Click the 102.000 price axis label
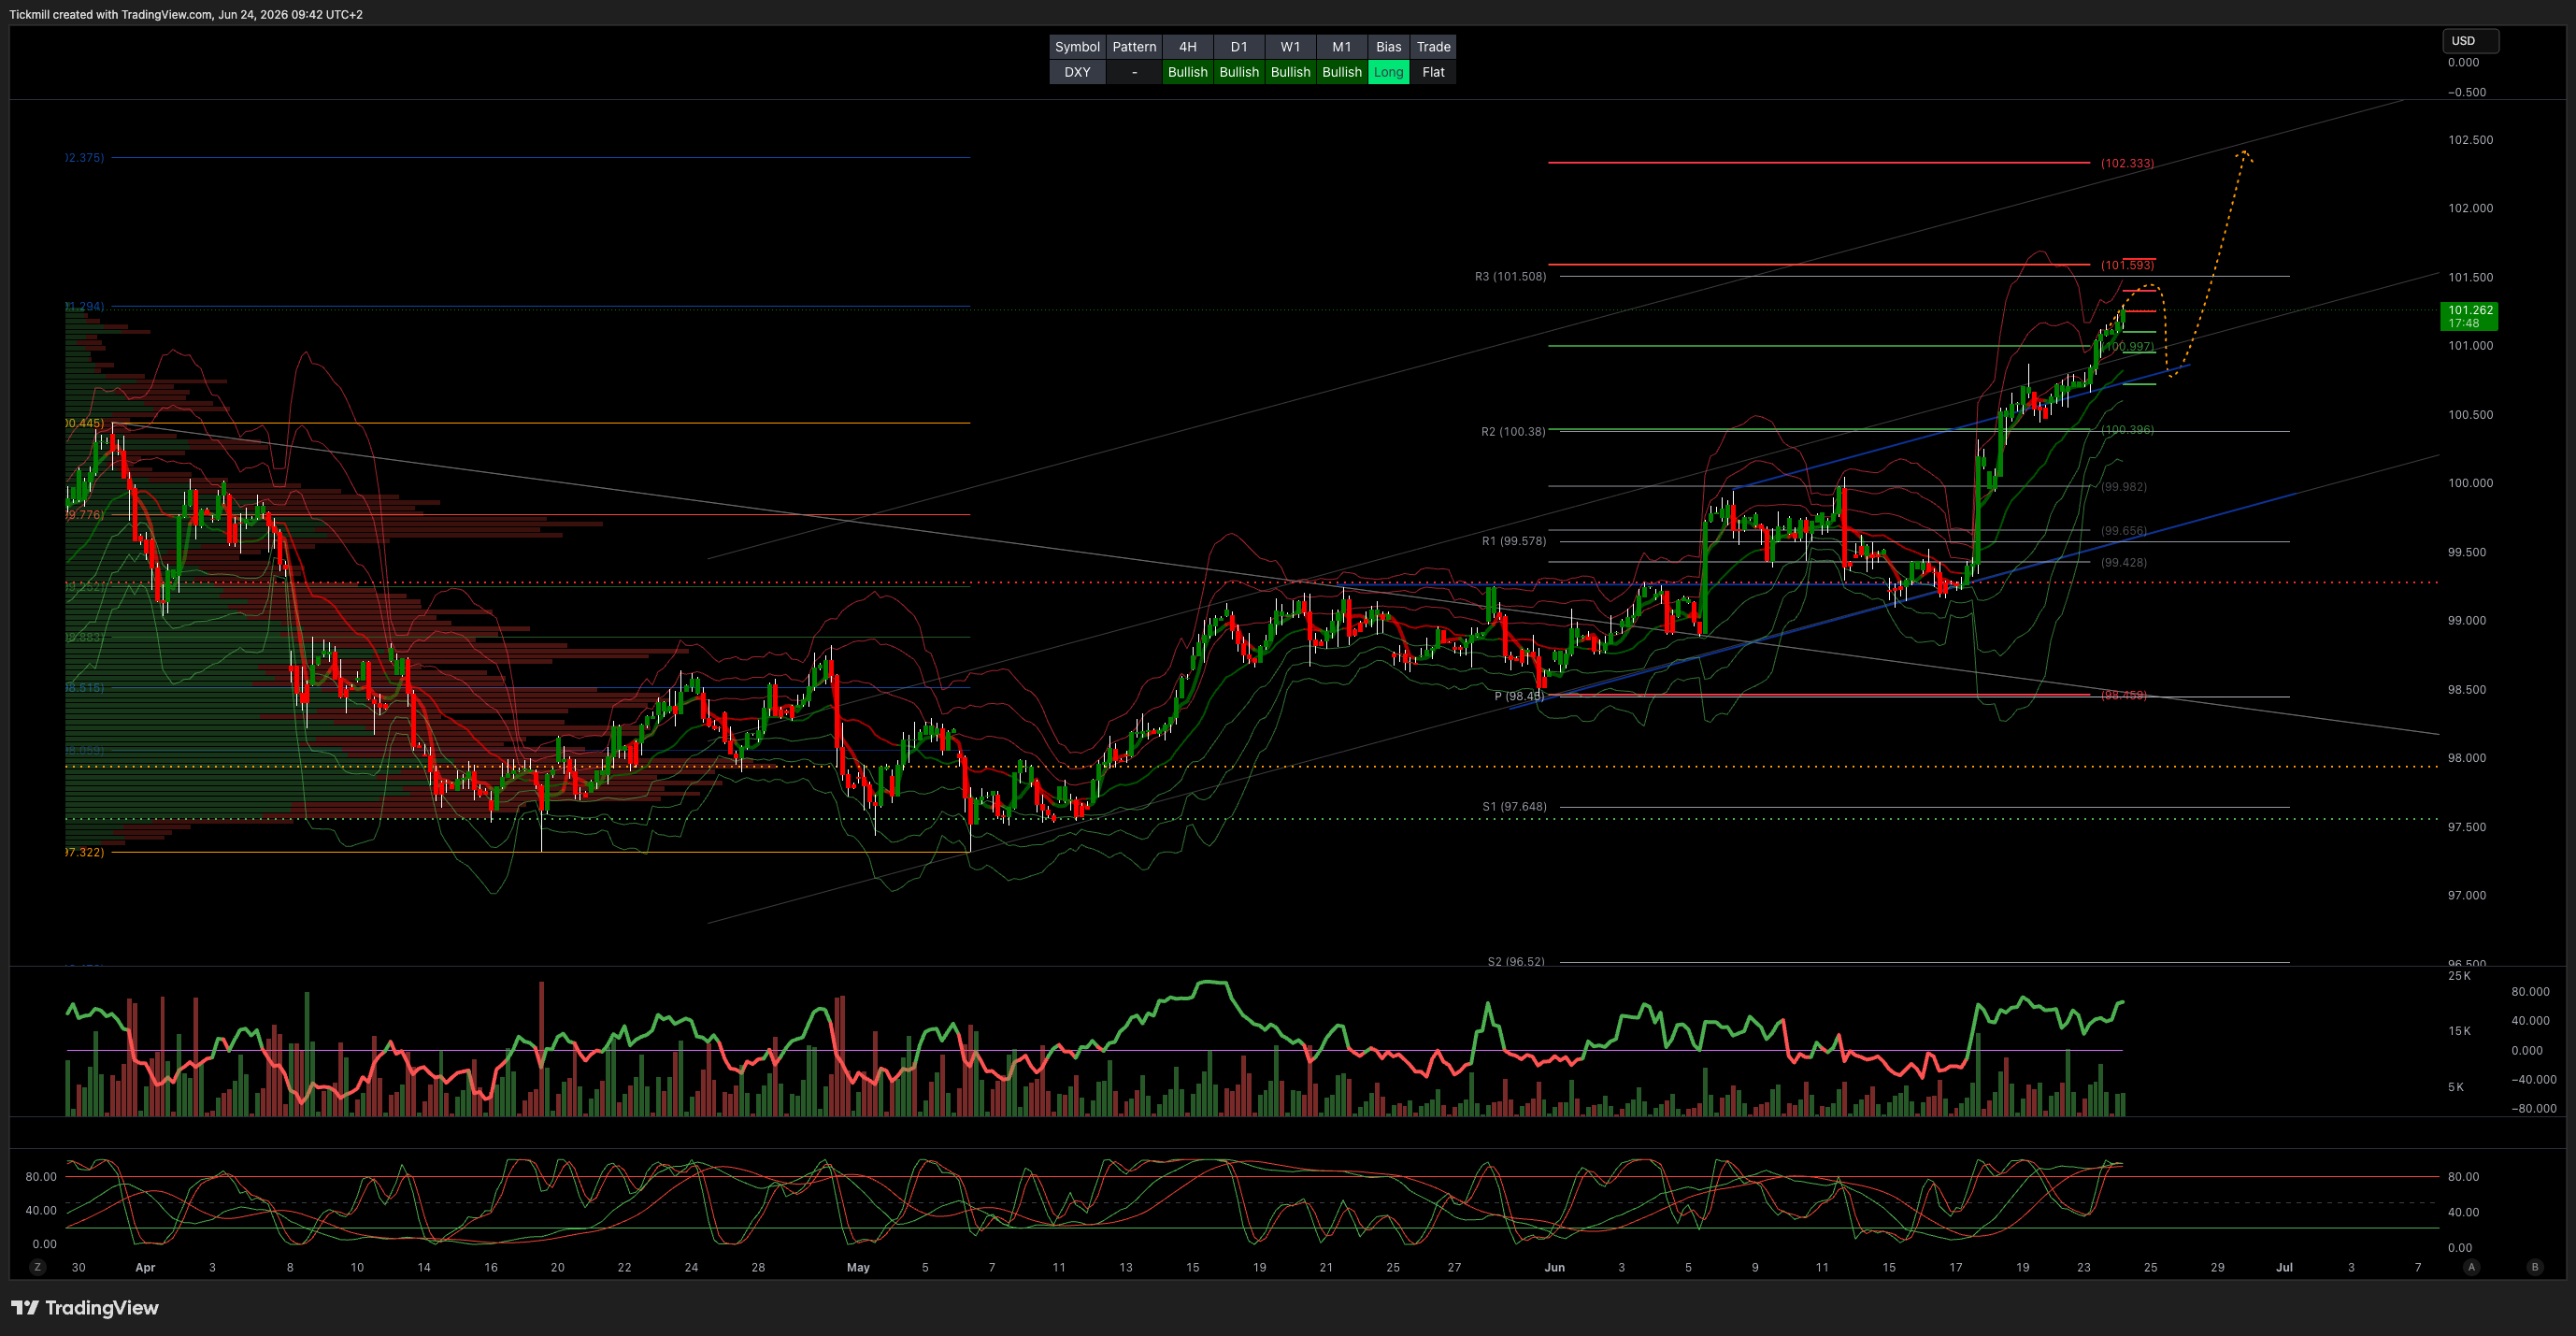This screenshot has height=1336, width=2576. [2470, 208]
